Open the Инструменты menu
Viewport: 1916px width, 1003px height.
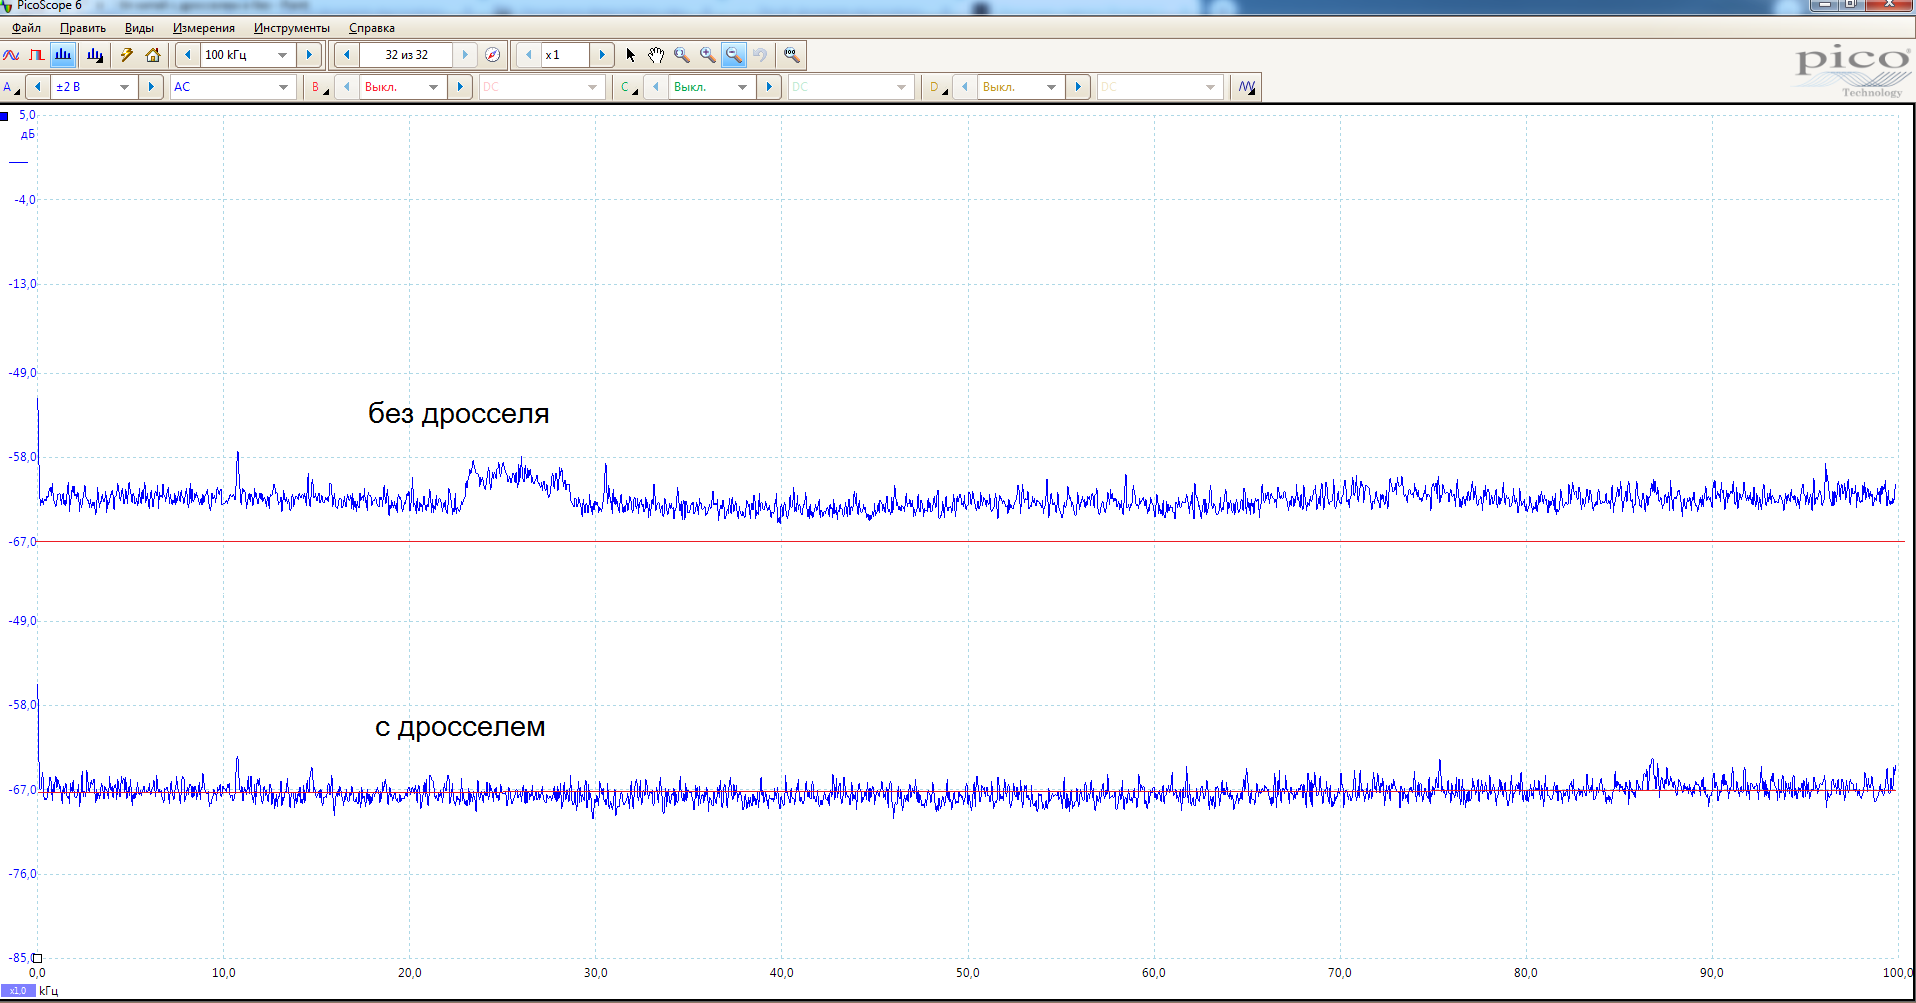(291, 28)
